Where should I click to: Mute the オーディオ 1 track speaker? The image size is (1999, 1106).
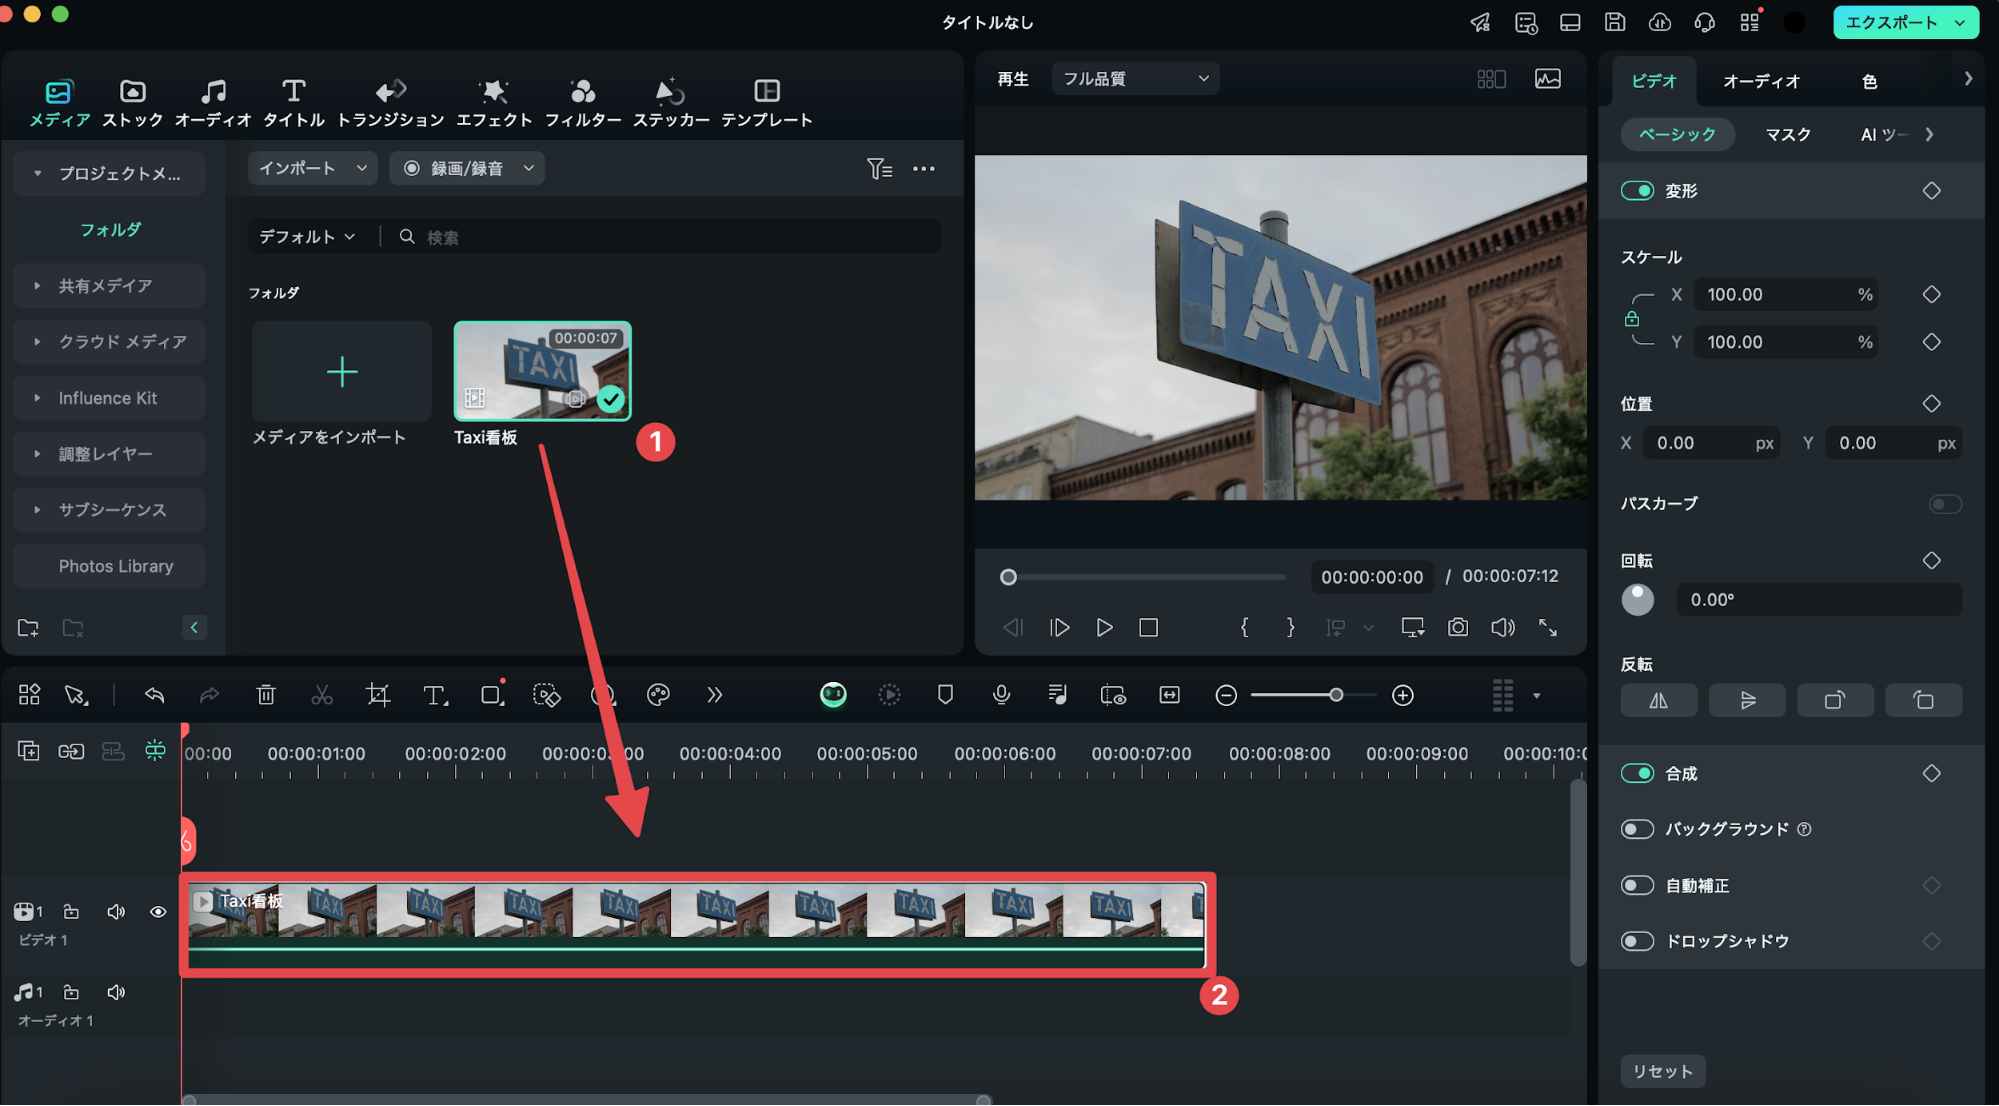[116, 992]
